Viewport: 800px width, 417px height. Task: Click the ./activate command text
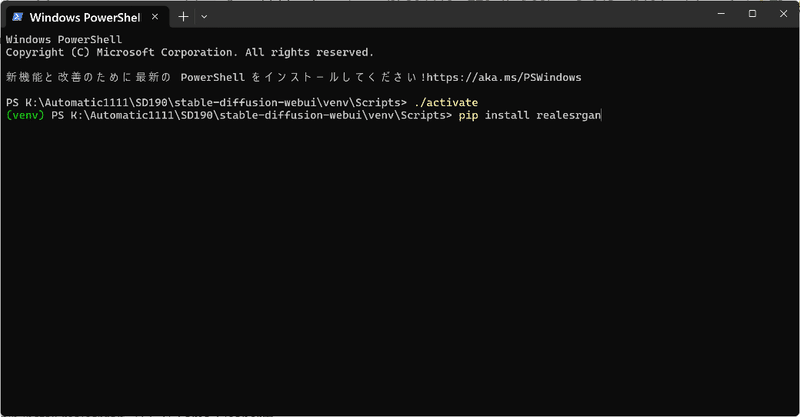(446, 103)
